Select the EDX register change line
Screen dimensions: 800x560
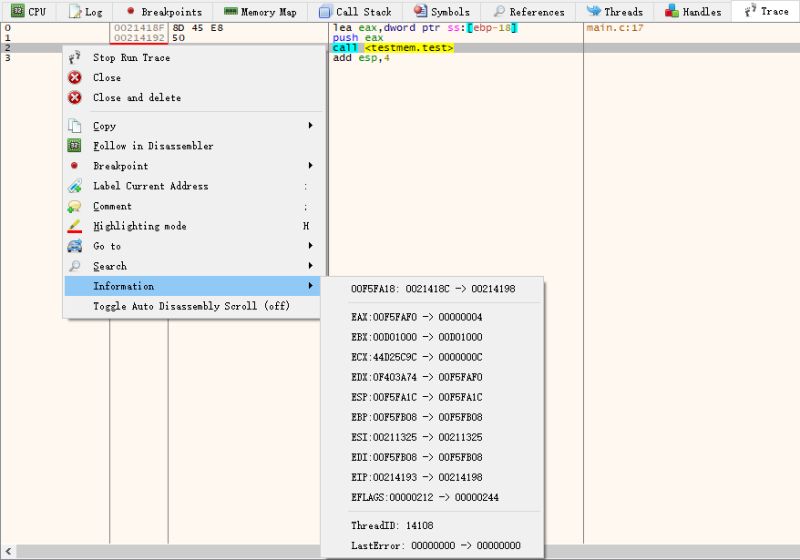pyautogui.click(x=433, y=377)
